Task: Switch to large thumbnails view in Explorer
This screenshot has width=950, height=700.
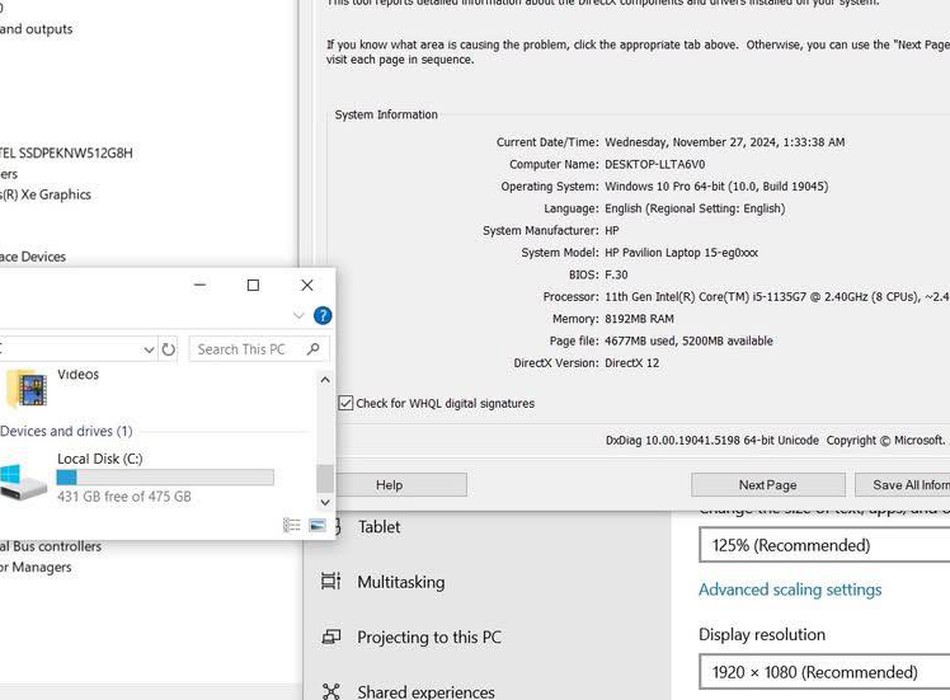Action: 317,525
